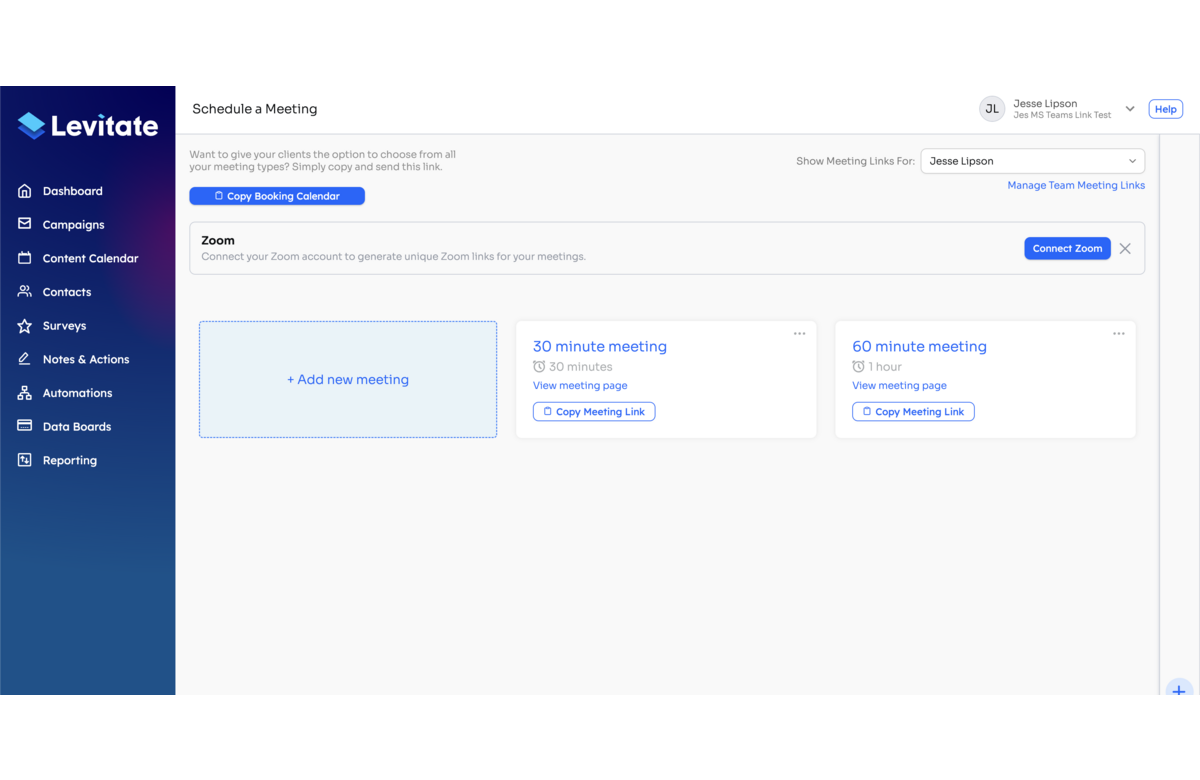Image resolution: width=1200 pixels, height=780 pixels.
Task: Open the Contacts page
Action: 67,292
